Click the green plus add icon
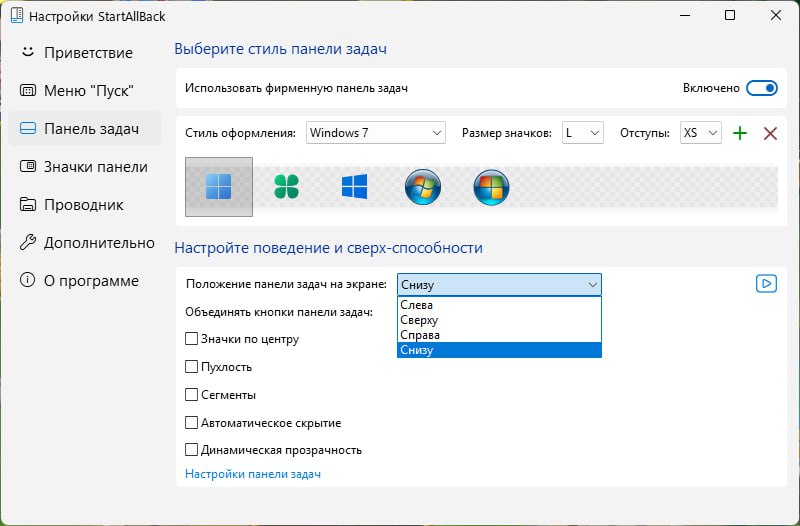Viewport: 800px width, 526px height. point(740,133)
